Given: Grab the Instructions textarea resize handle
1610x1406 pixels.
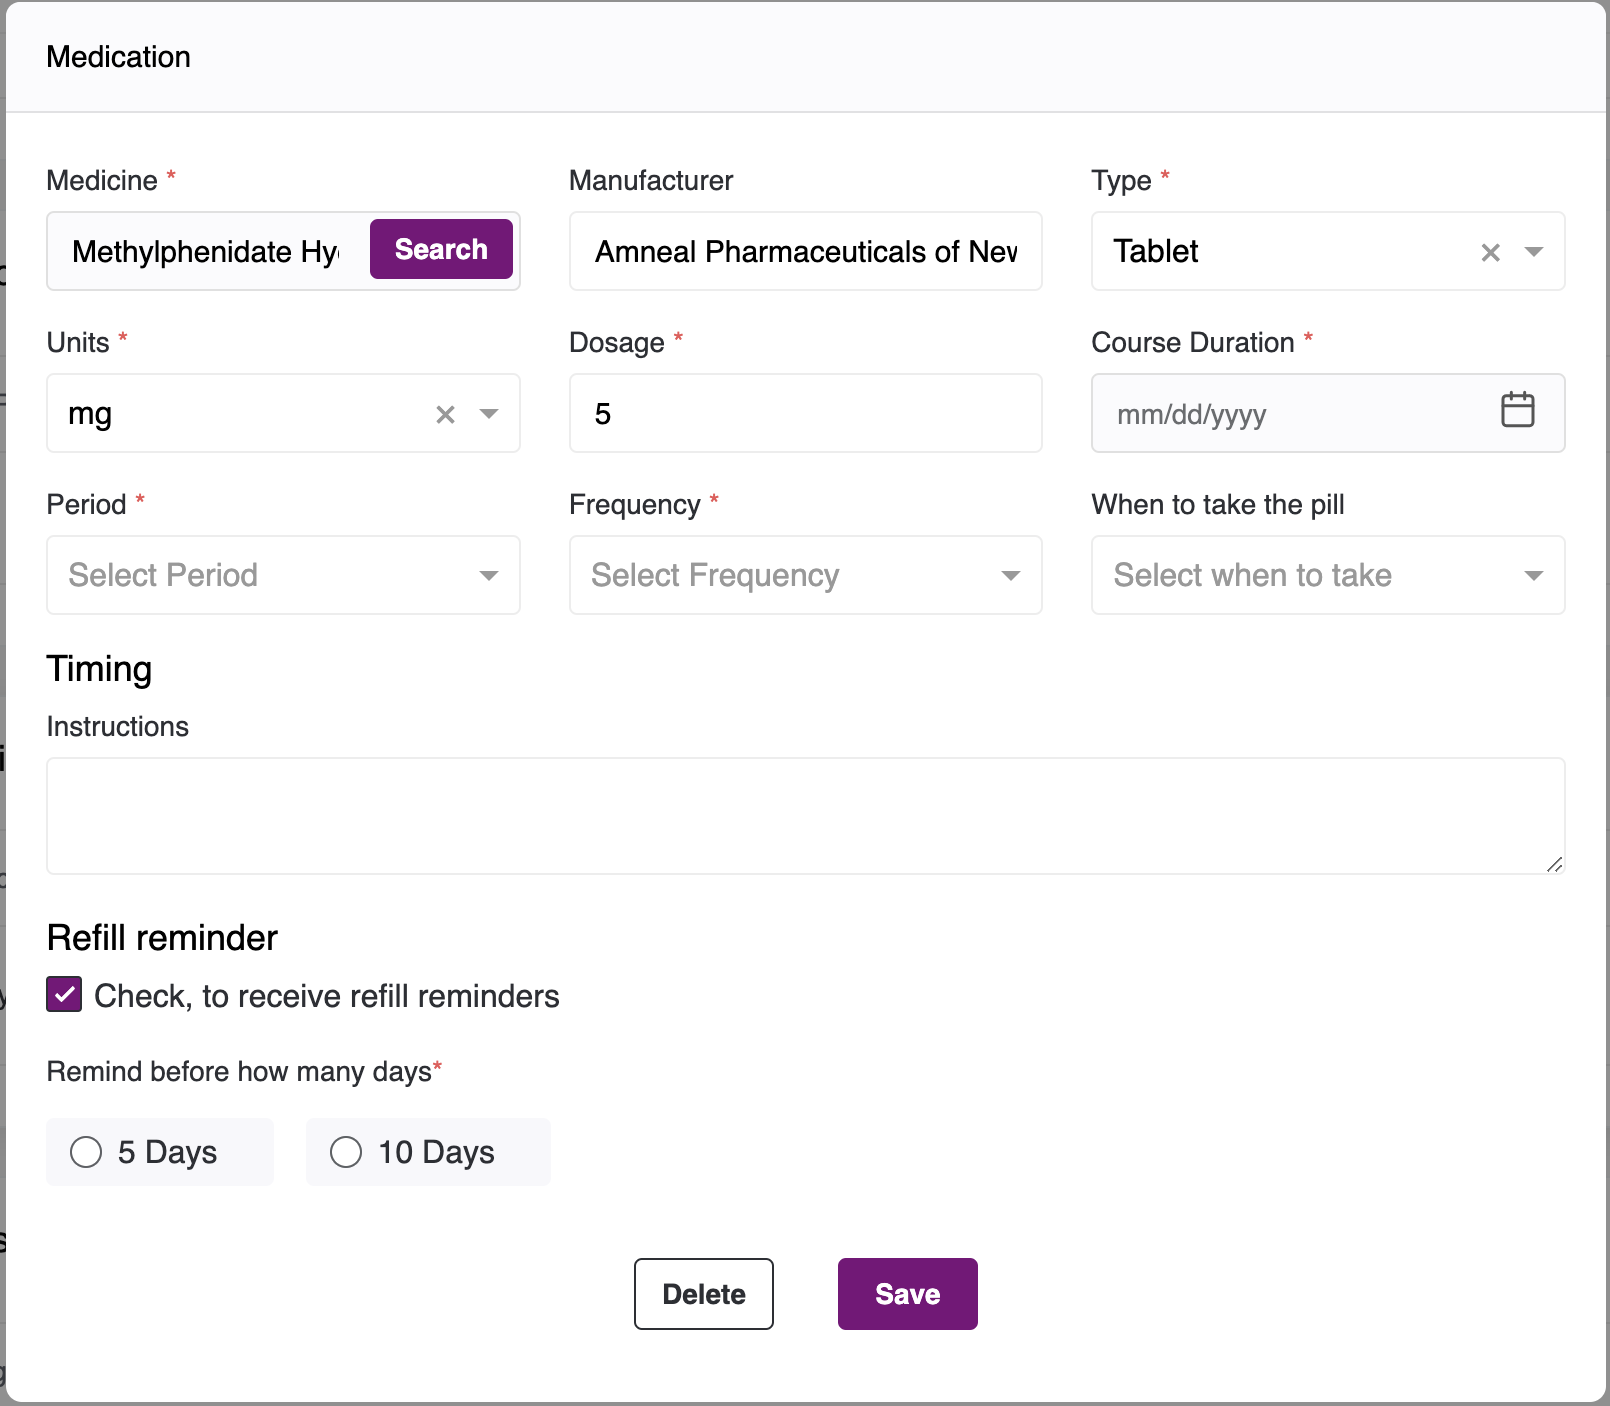Looking at the screenshot, I should tap(1555, 865).
